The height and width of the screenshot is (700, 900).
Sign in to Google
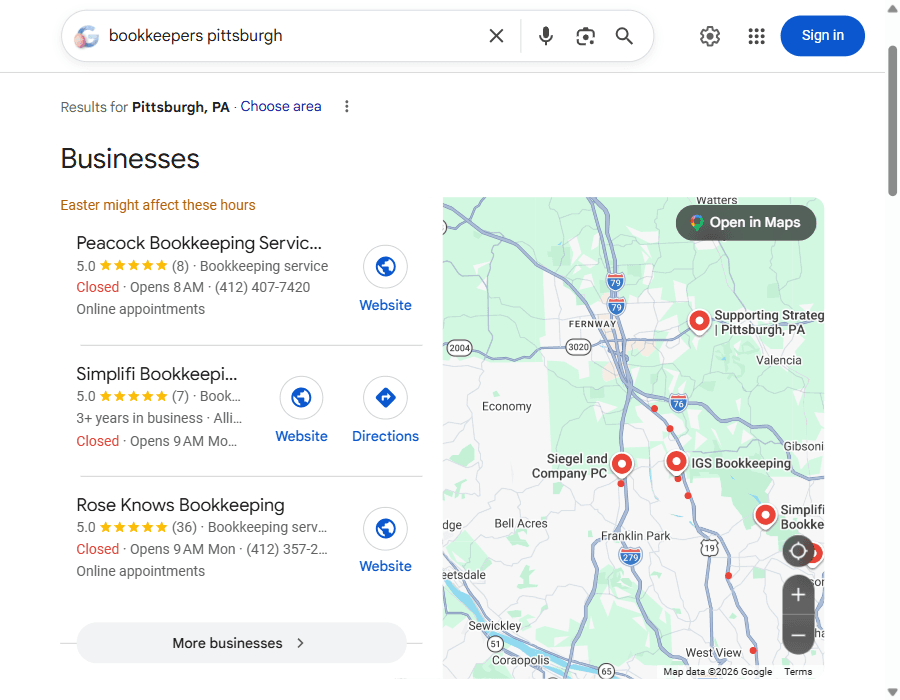tap(822, 35)
